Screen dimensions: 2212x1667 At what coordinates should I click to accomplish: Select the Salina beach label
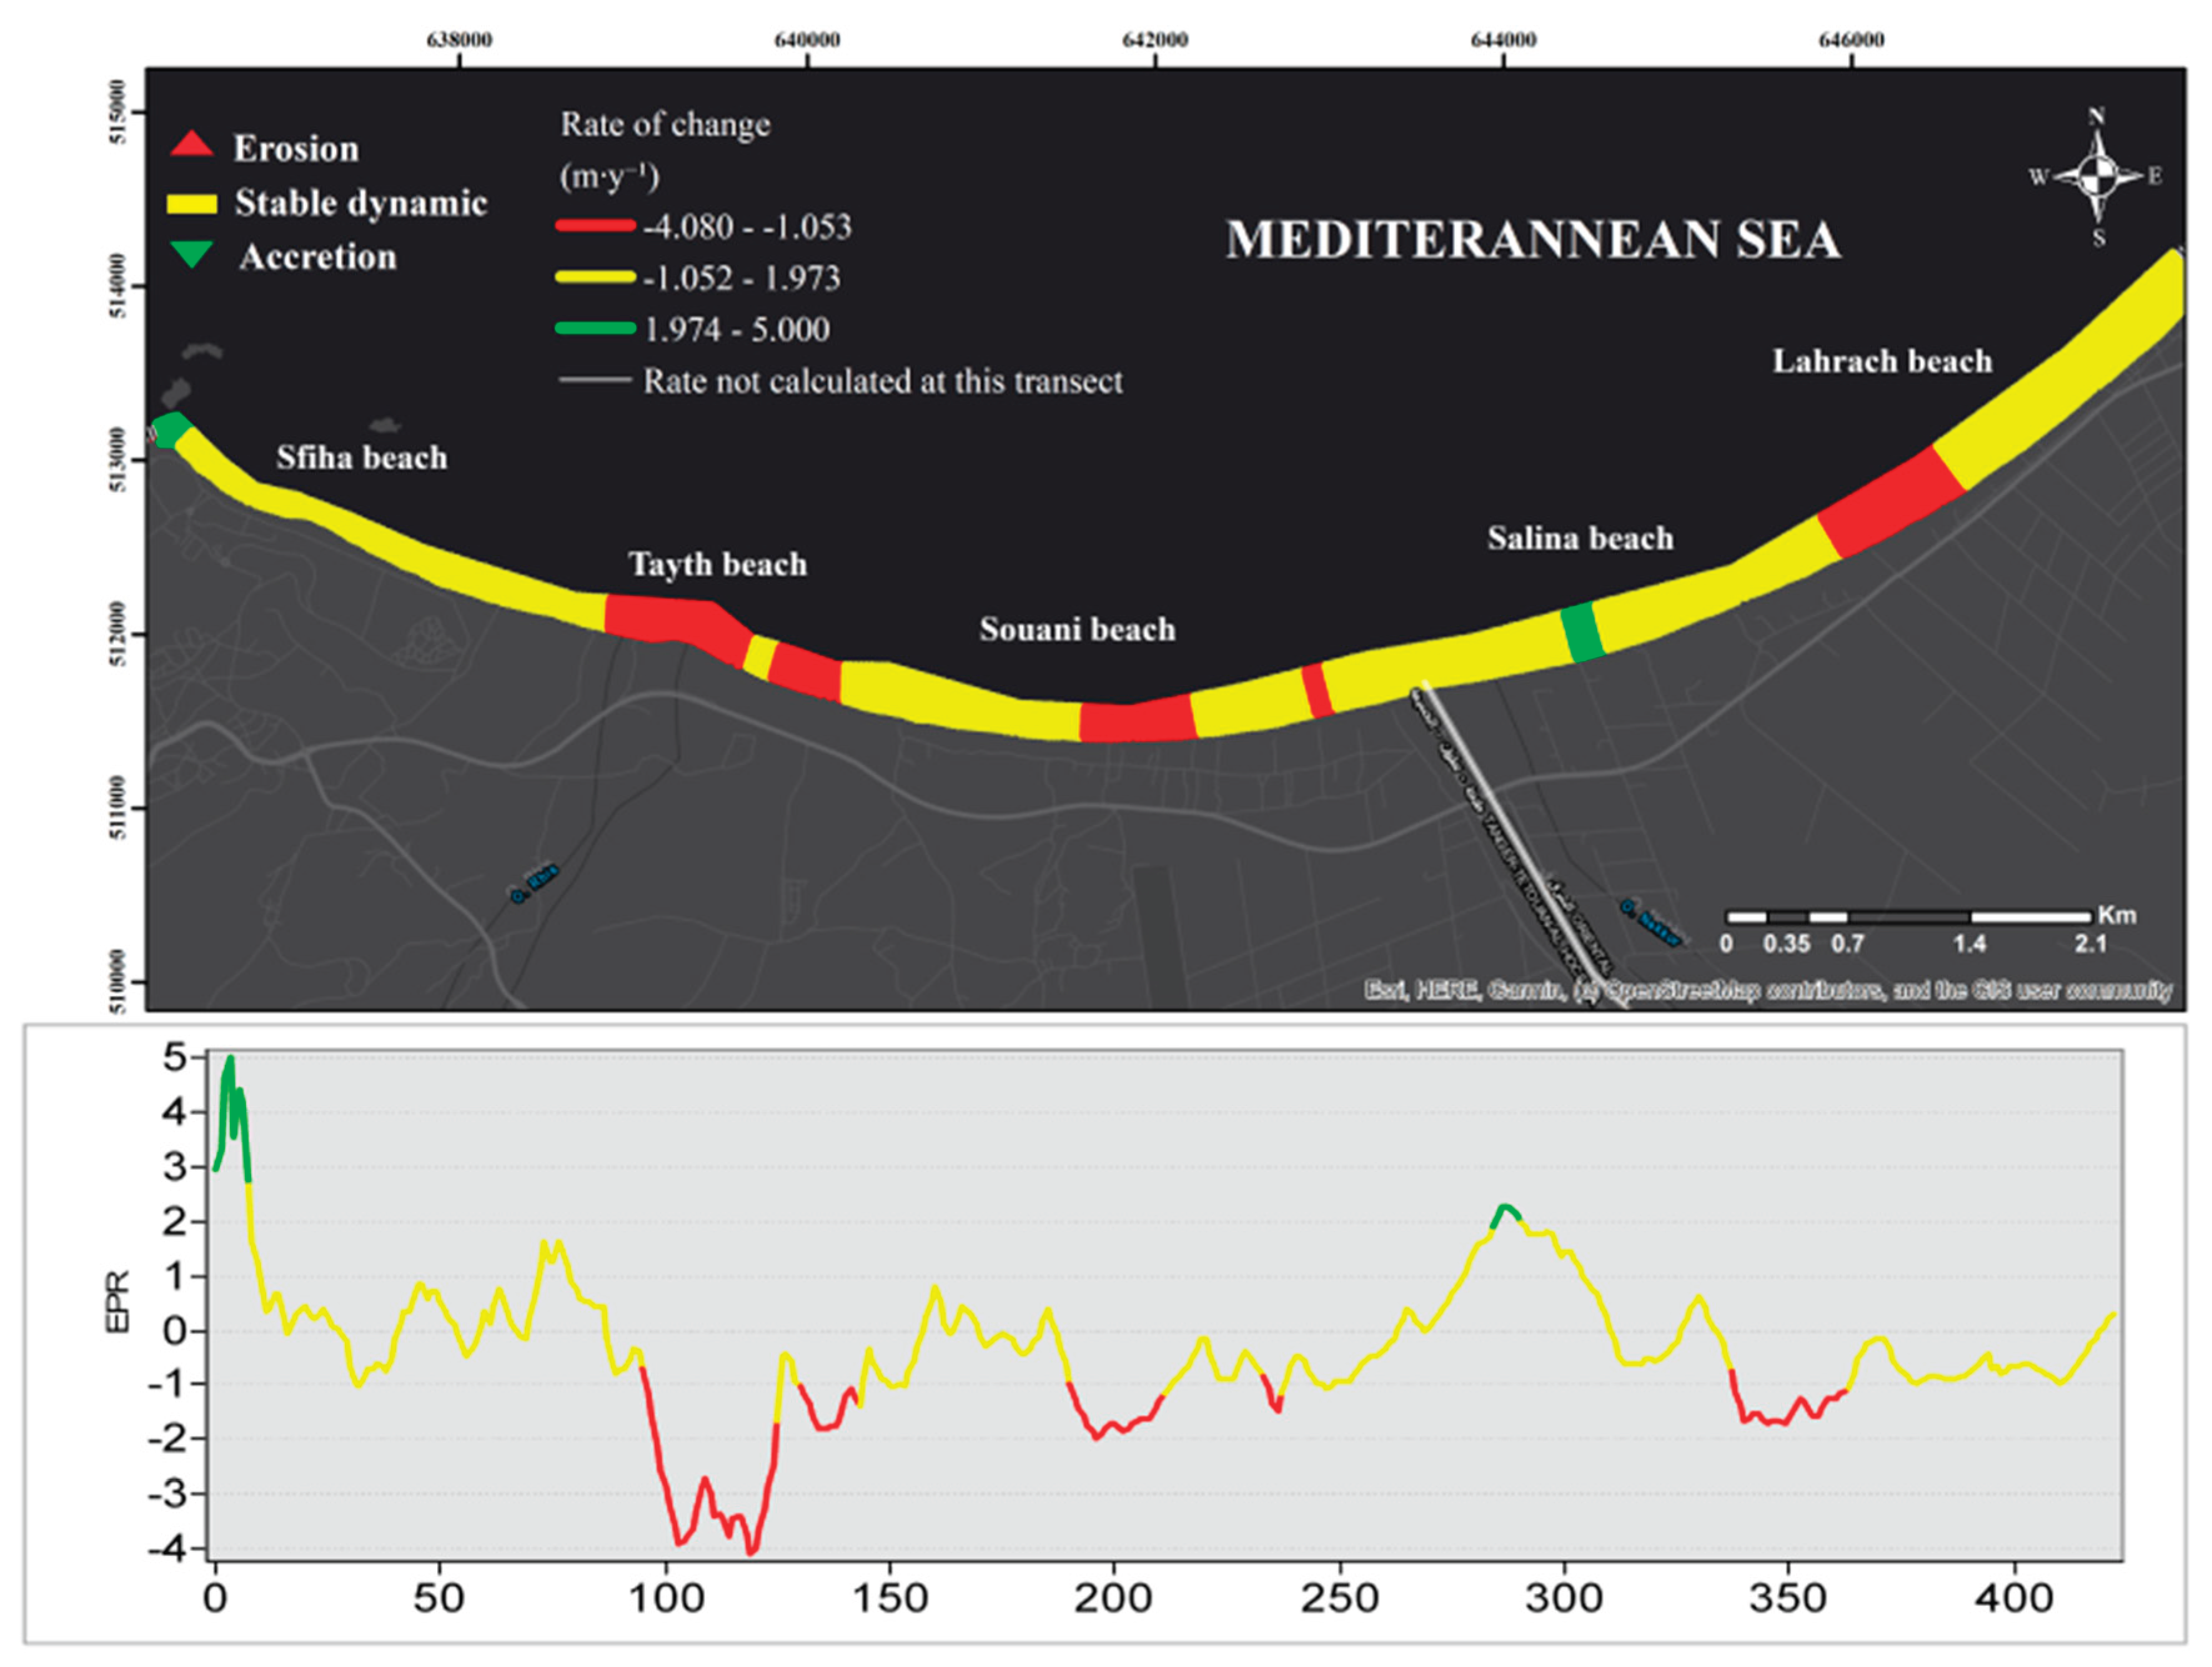click(1580, 538)
